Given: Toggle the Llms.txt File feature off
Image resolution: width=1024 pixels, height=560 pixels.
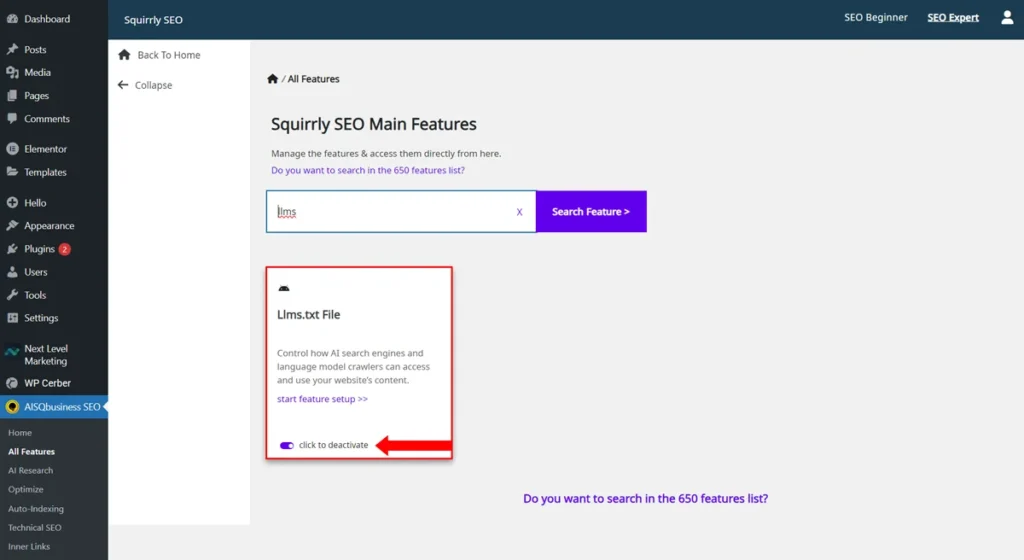Looking at the screenshot, I should point(287,445).
